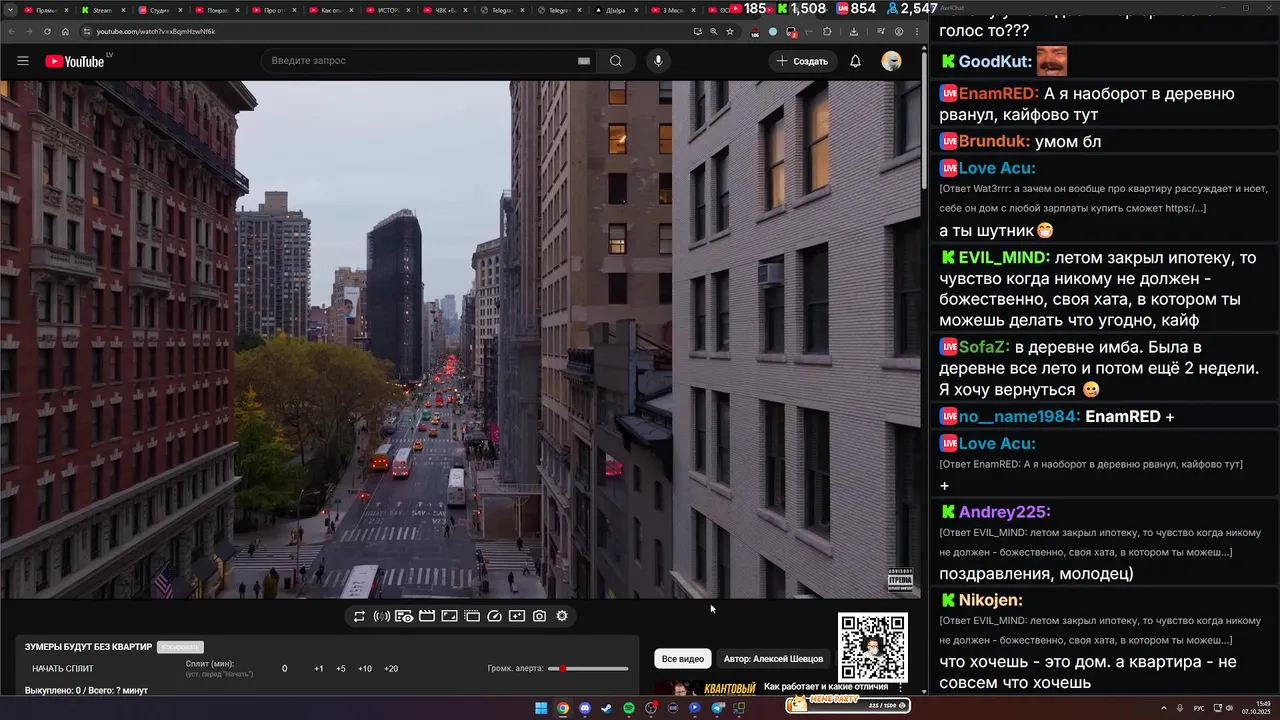Open the Квантовый recommended video thumbnail
This screenshot has height=720, width=1280.
(705, 688)
